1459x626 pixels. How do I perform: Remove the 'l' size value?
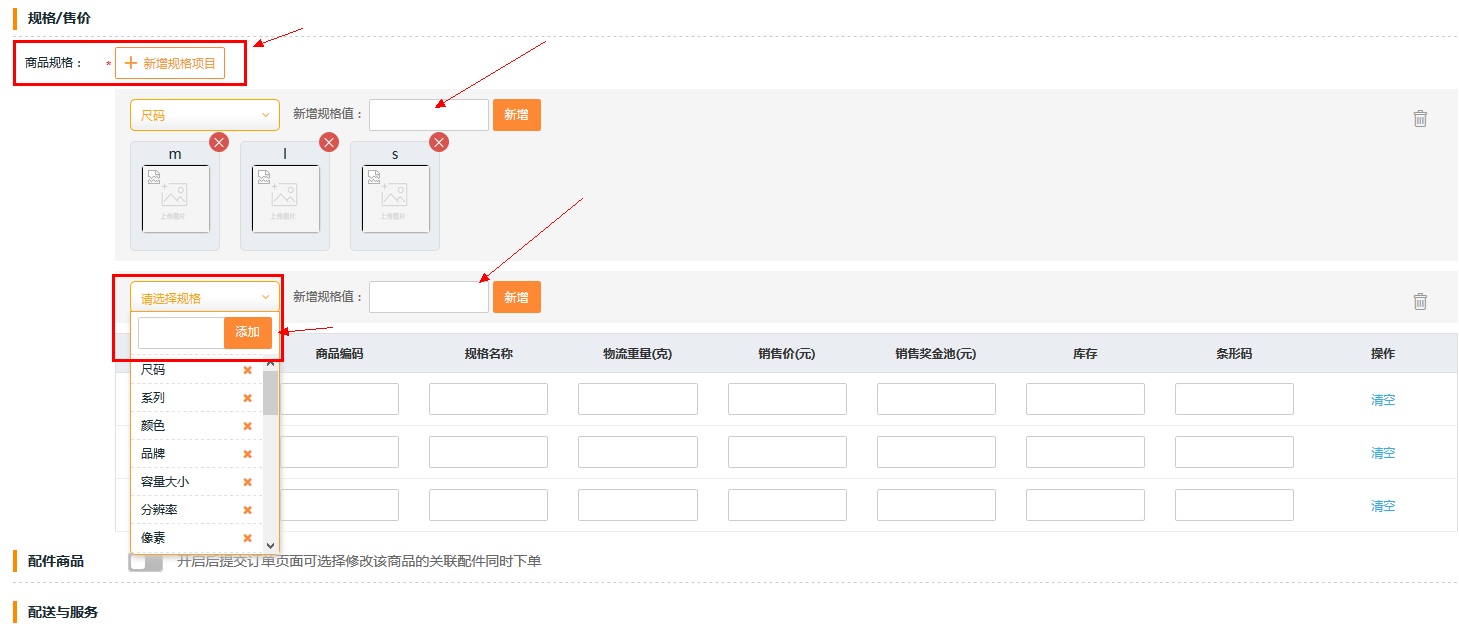[329, 142]
